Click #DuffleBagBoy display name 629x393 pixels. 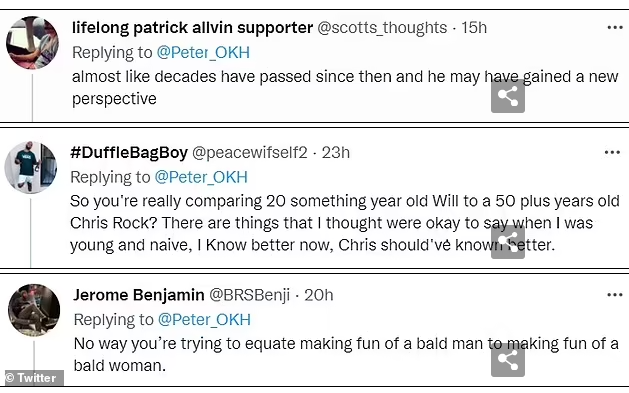[129, 152]
